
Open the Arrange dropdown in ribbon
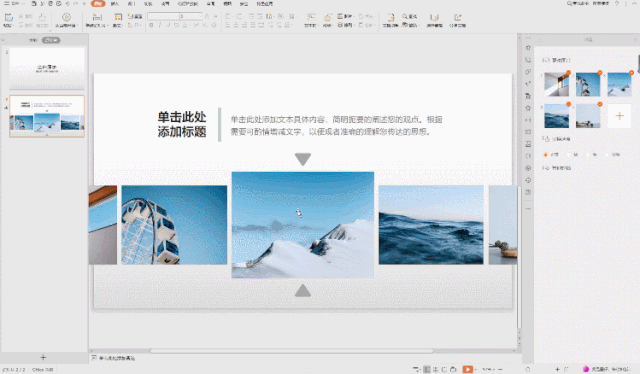click(x=345, y=25)
